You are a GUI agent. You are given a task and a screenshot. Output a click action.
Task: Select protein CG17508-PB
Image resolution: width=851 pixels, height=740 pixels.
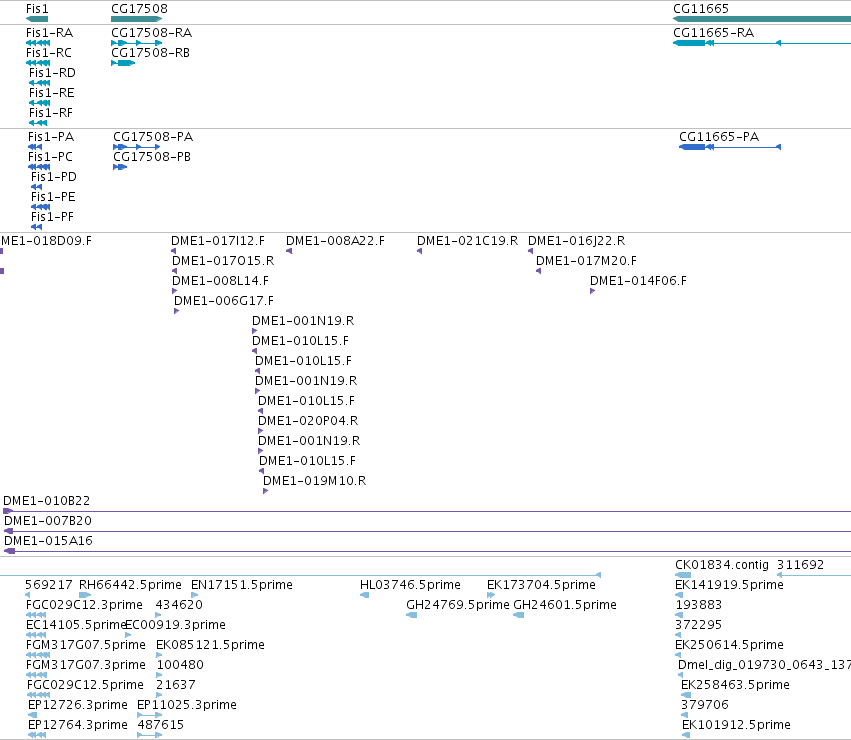tap(120, 167)
